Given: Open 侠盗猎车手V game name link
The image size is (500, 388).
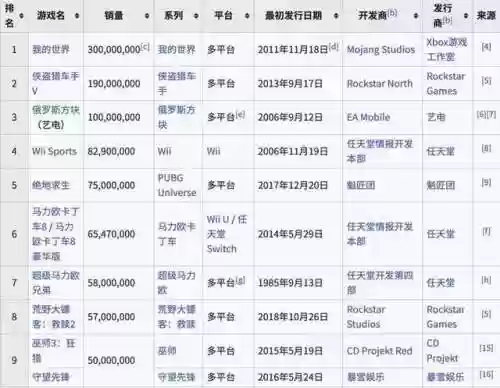Looking at the screenshot, I should point(55,83).
